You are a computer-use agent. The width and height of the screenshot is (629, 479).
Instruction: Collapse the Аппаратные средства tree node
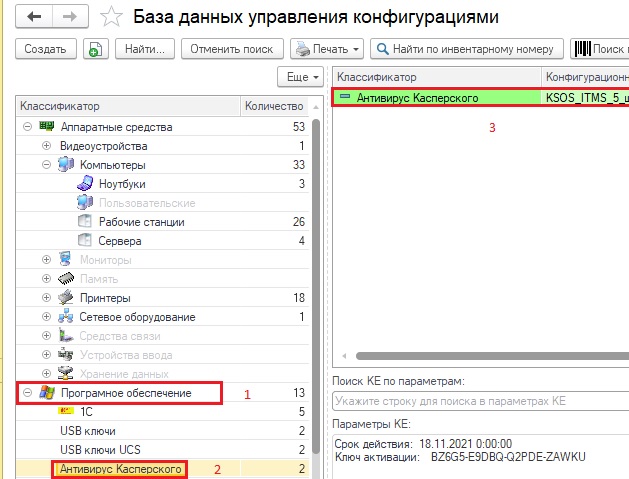pyautogui.click(x=26, y=127)
